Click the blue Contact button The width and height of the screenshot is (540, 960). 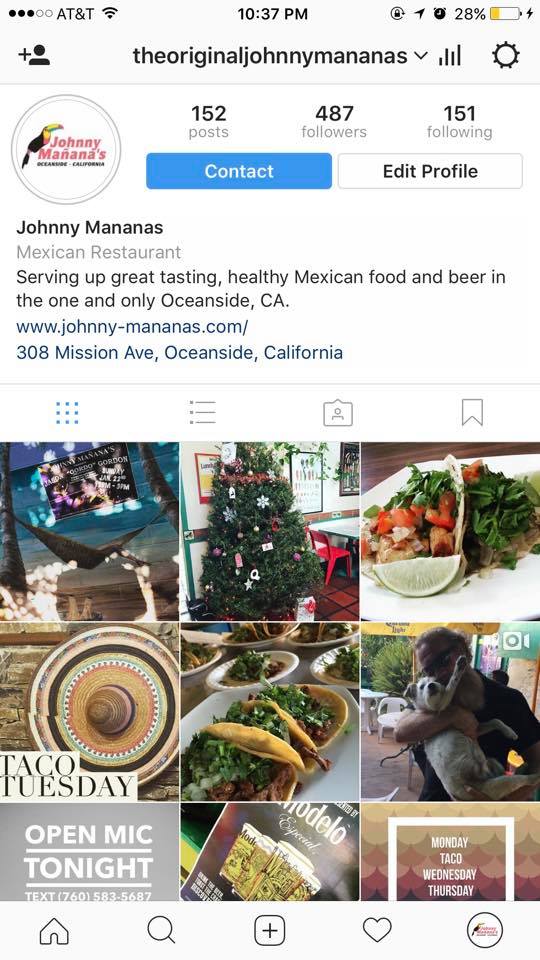pos(239,171)
